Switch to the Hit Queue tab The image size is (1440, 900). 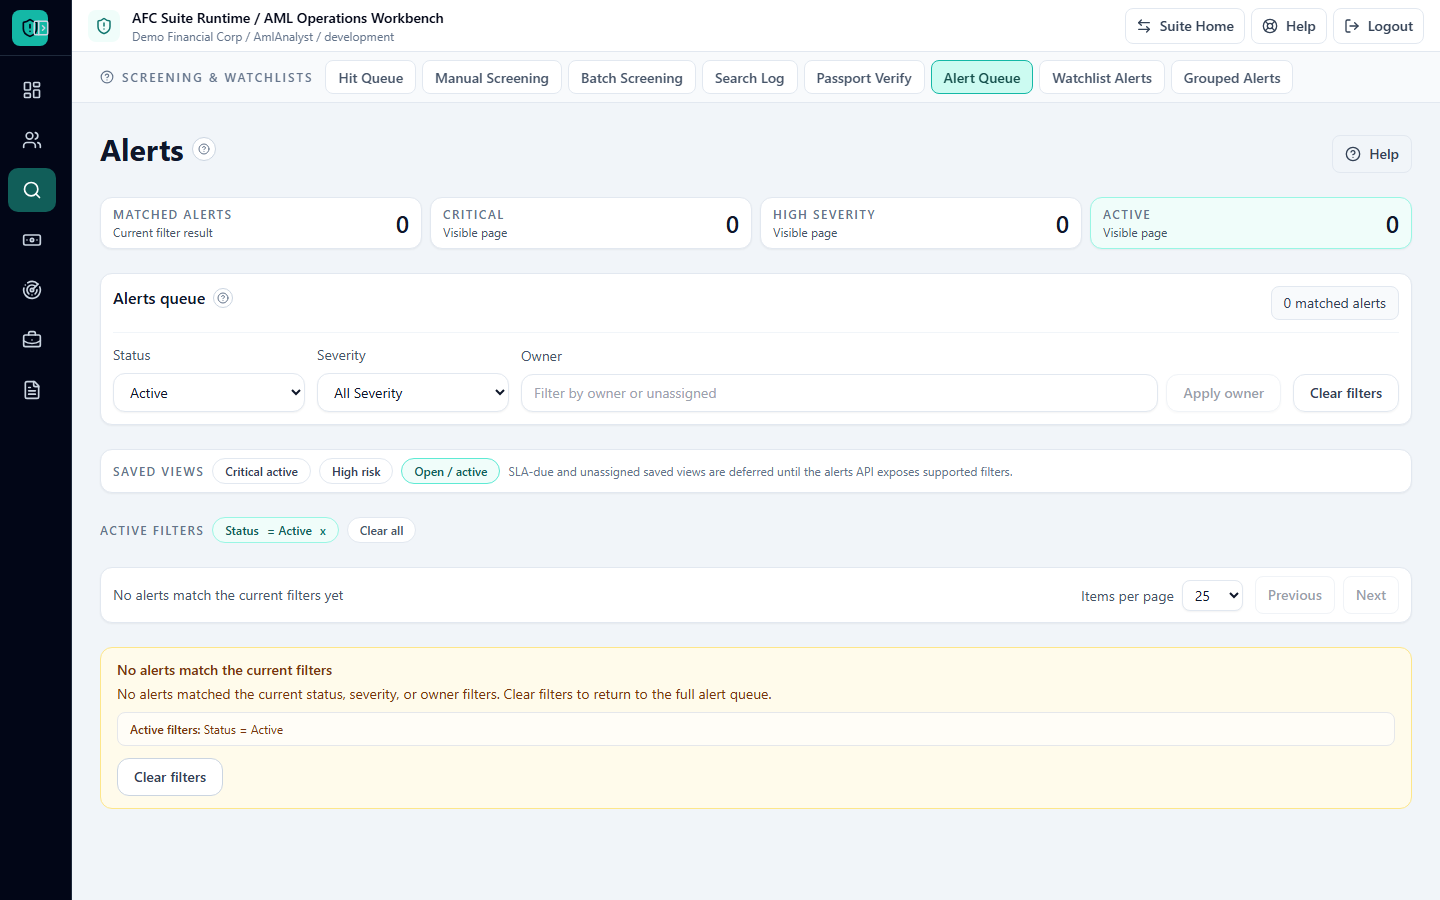coord(370,78)
